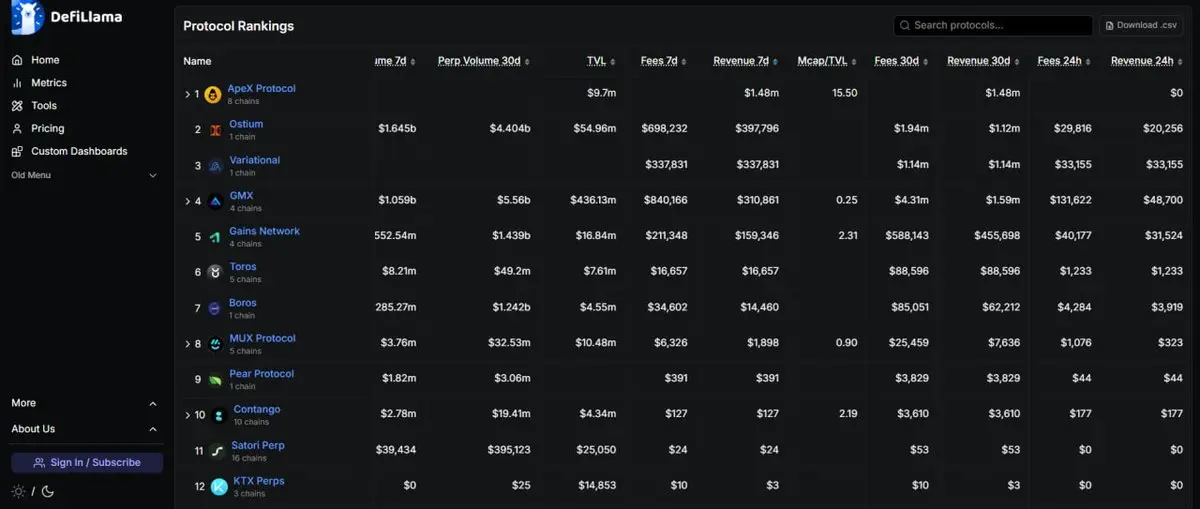This screenshot has height=509, width=1200.
Task: Switch to light theme sun icon
Action: [18, 491]
